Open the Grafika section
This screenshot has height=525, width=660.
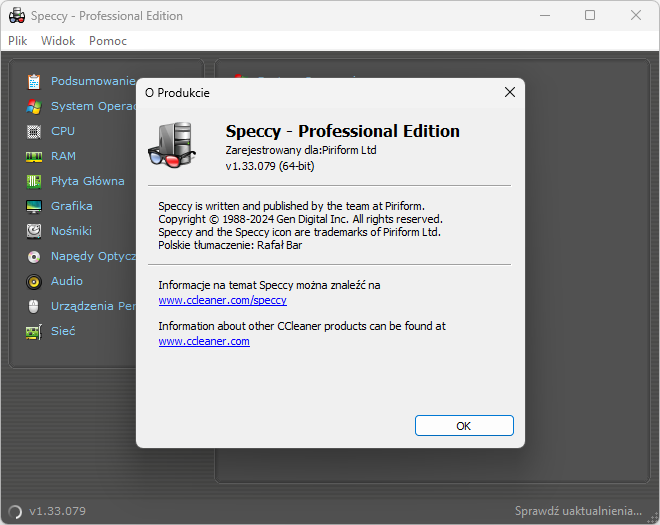point(72,206)
